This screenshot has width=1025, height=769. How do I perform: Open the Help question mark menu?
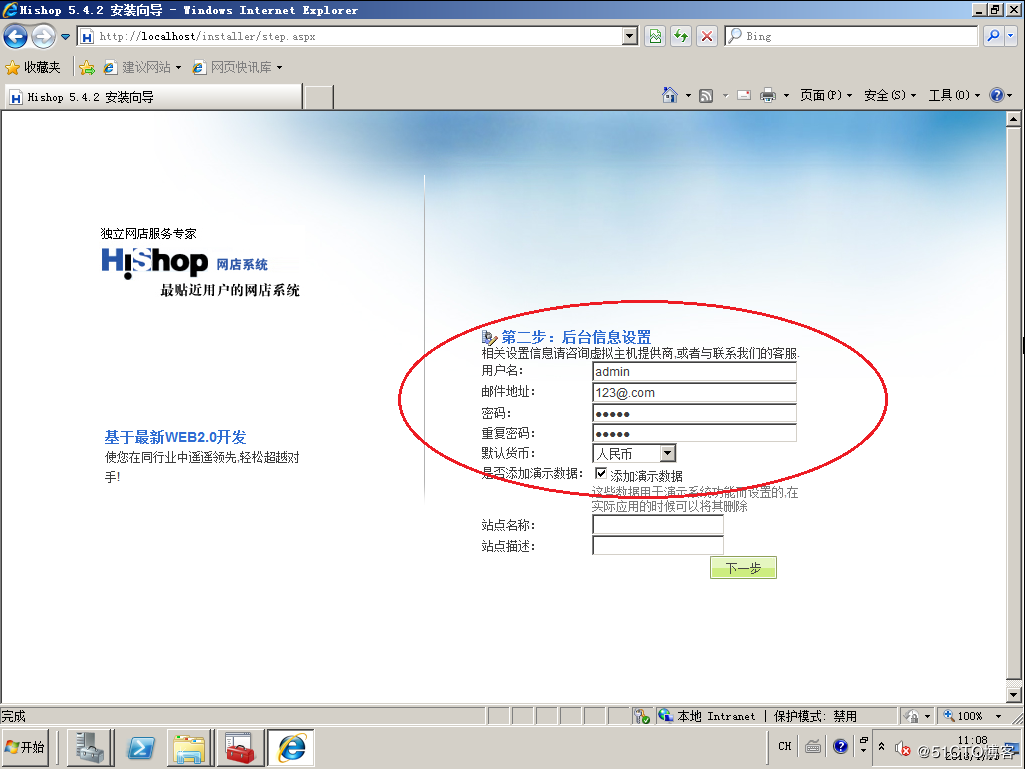pos(1001,95)
